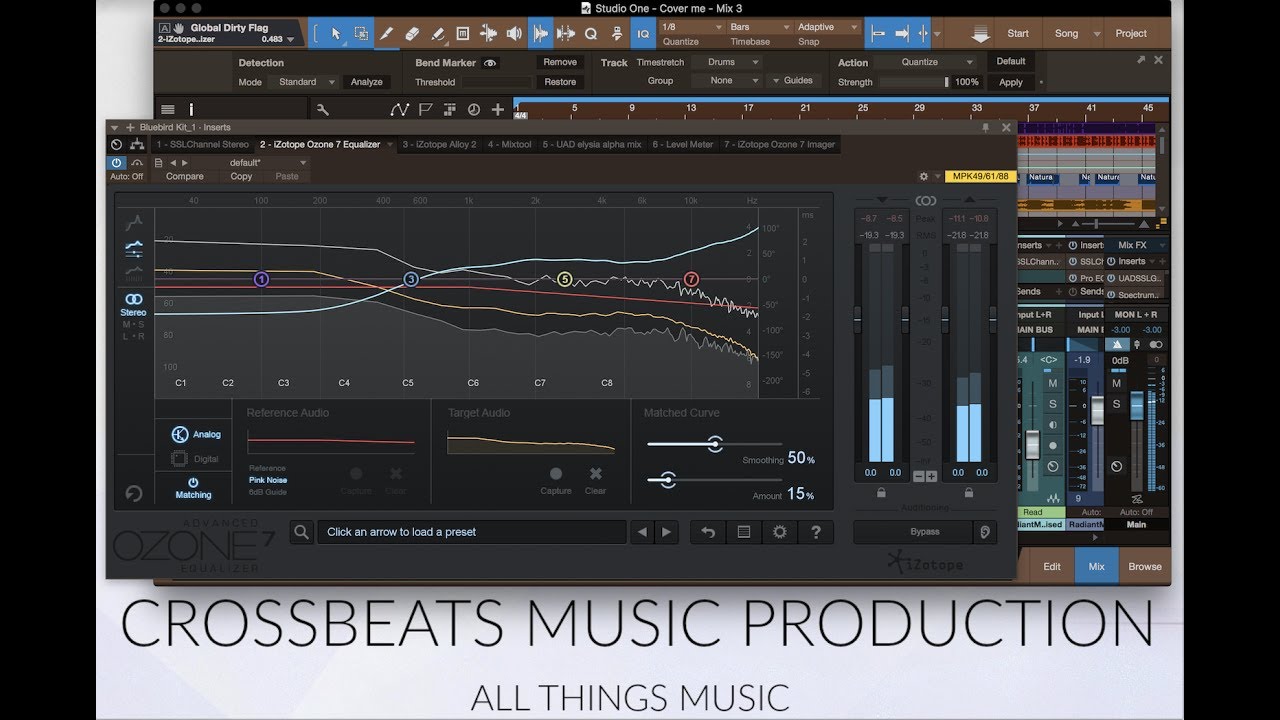This screenshot has height=720, width=1280.
Task: Switch to 5 - UAD elysia alpha mix tab
Action: pyautogui.click(x=592, y=144)
